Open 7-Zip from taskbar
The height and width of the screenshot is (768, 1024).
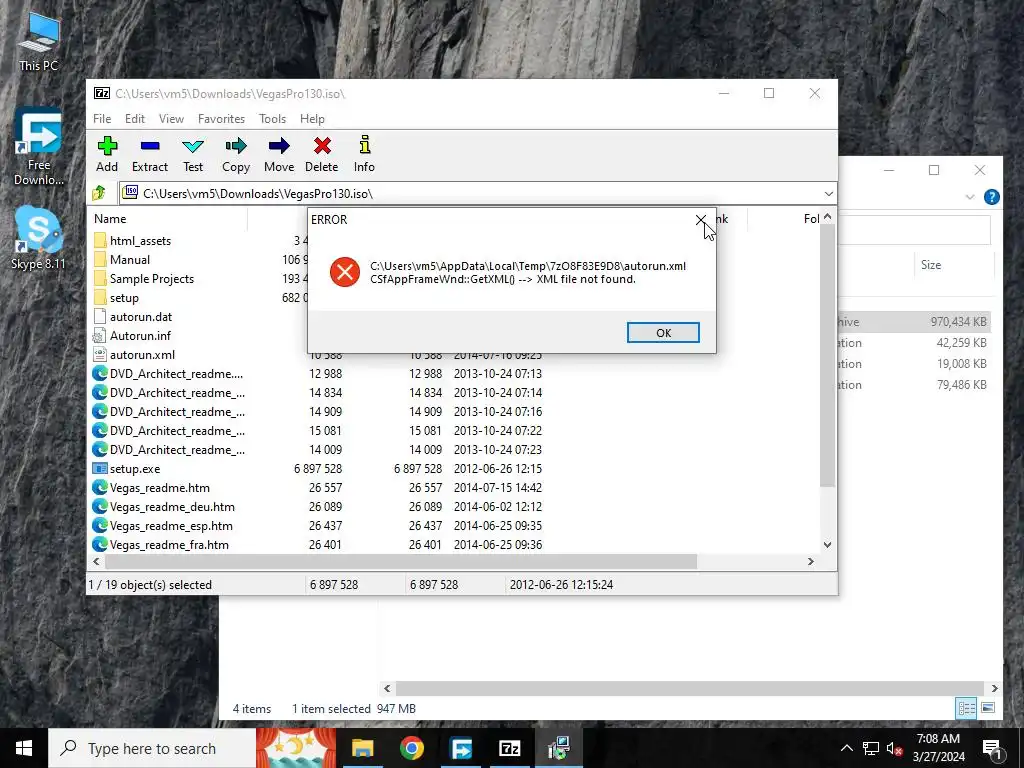509,748
